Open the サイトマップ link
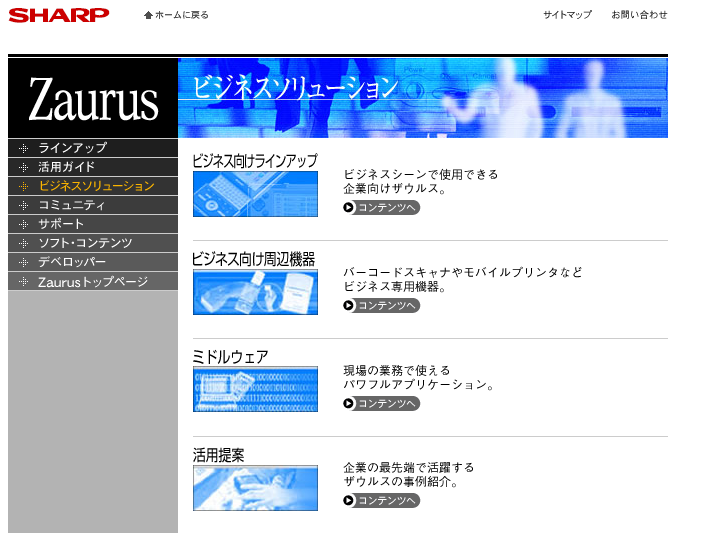This screenshot has width=703, height=533. (567, 15)
